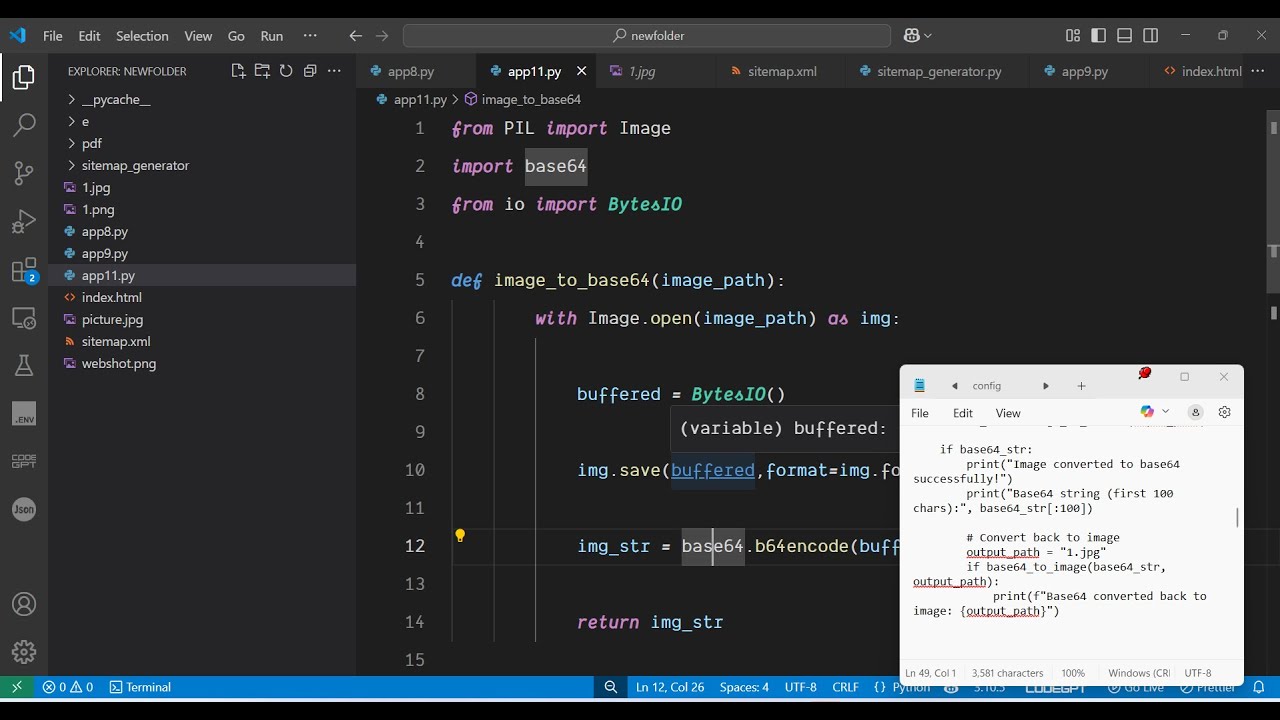Screen dimensions: 1280x720
Task: Go forward using the navigation arrow
Action: (x=382, y=36)
